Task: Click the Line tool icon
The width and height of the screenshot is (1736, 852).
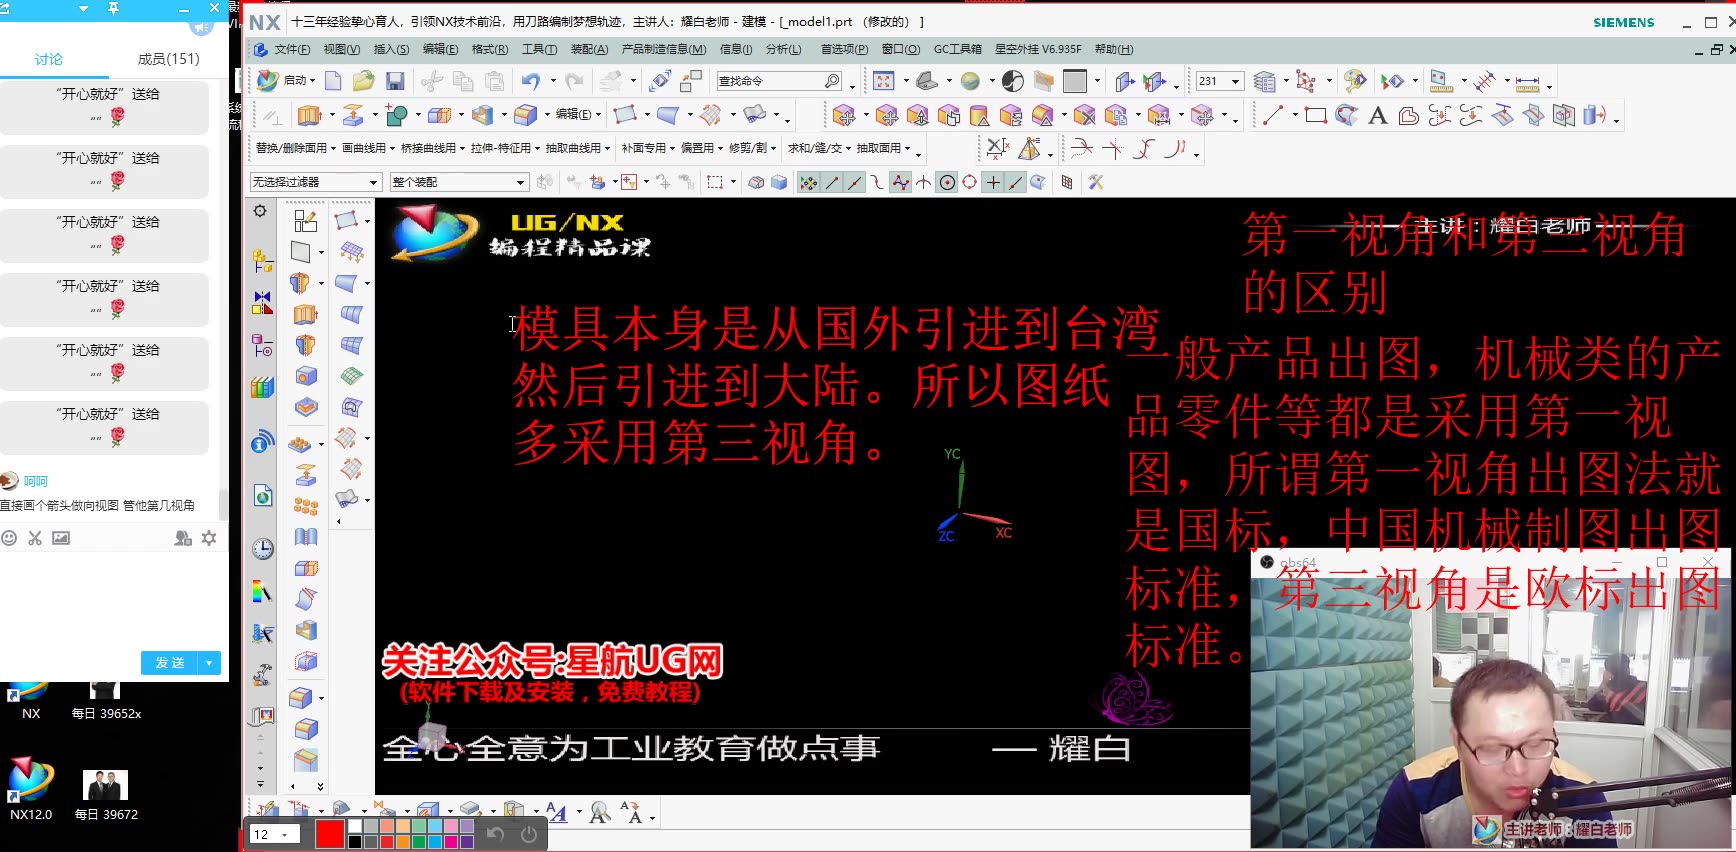Action: tap(1272, 115)
